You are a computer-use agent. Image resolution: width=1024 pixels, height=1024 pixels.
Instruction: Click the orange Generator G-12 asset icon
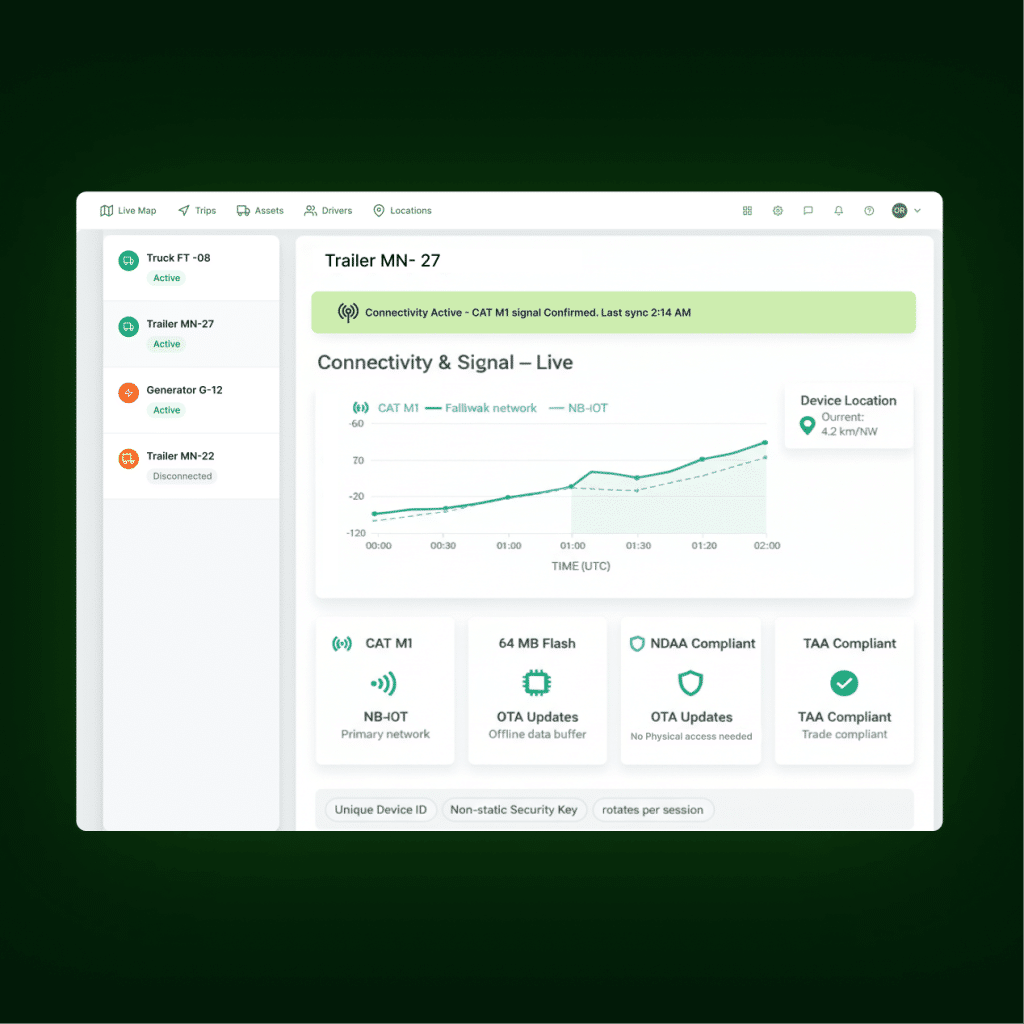[x=129, y=392]
